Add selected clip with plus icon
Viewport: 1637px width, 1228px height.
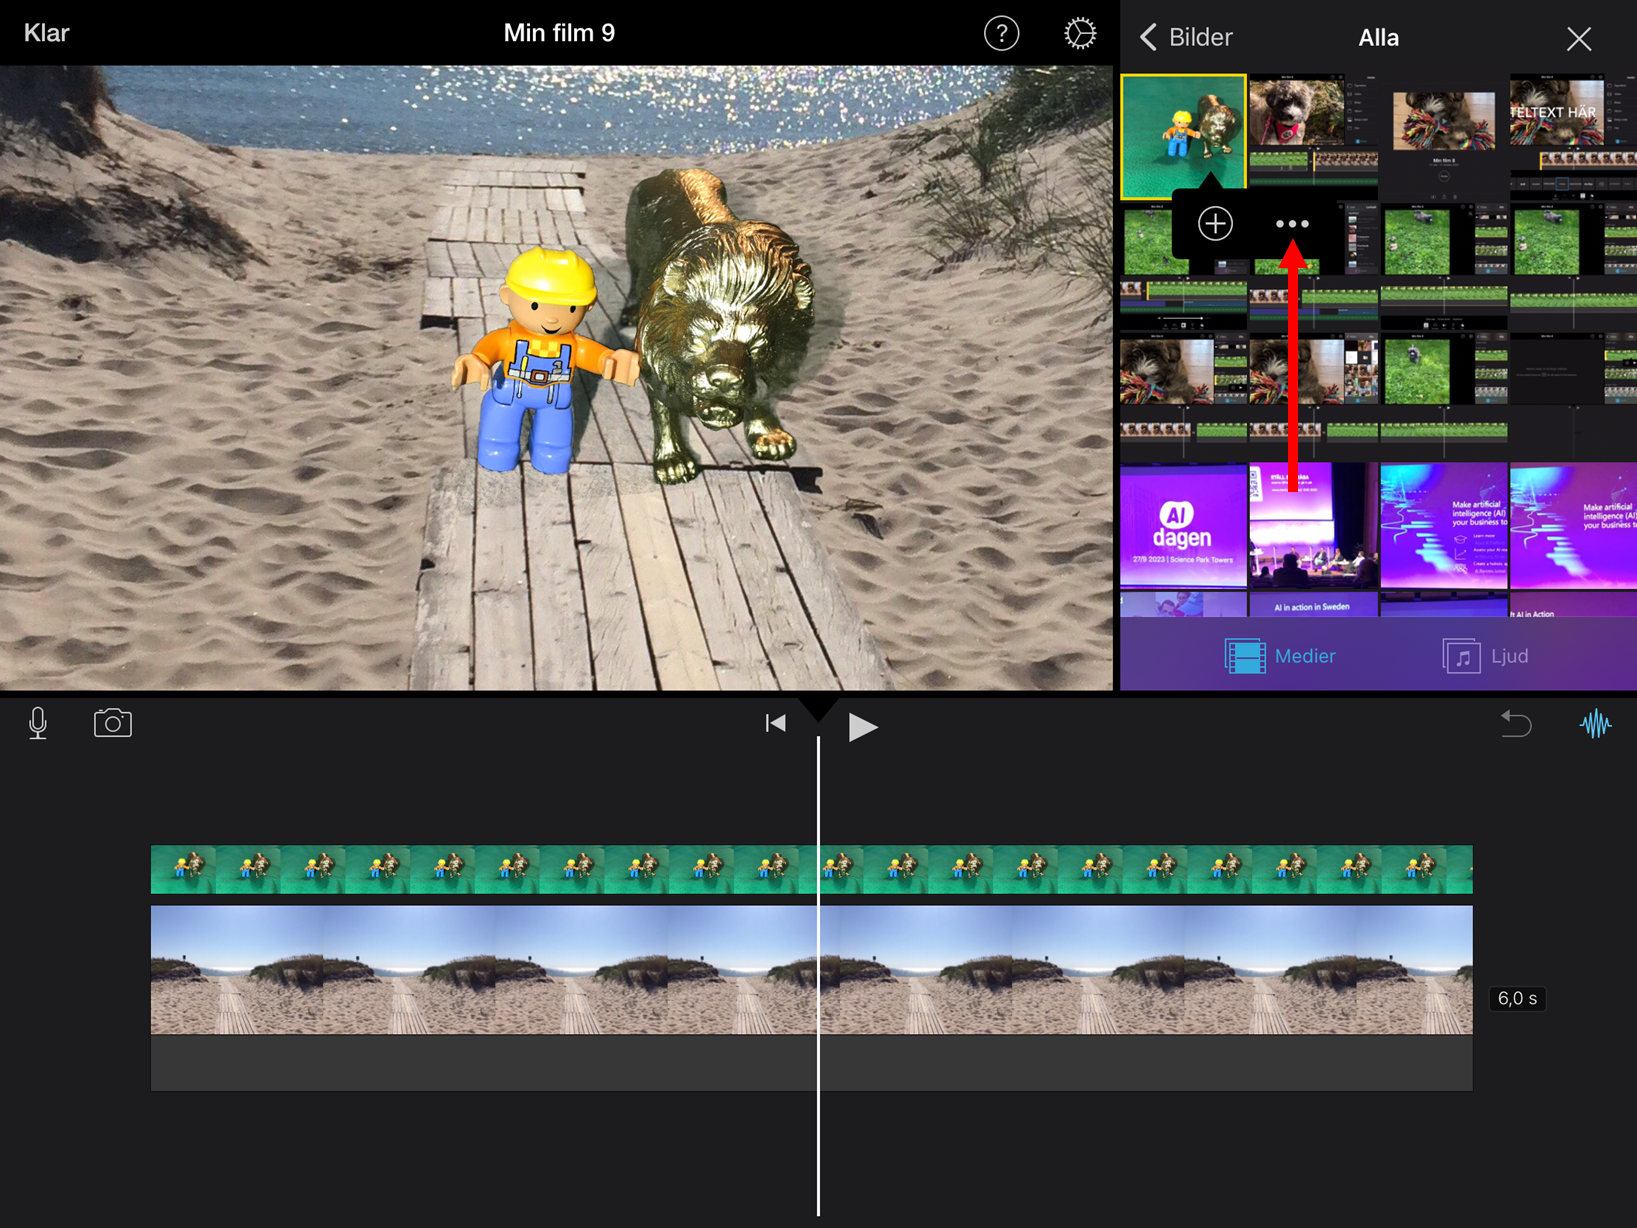pyautogui.click(x=1215, y=223)
